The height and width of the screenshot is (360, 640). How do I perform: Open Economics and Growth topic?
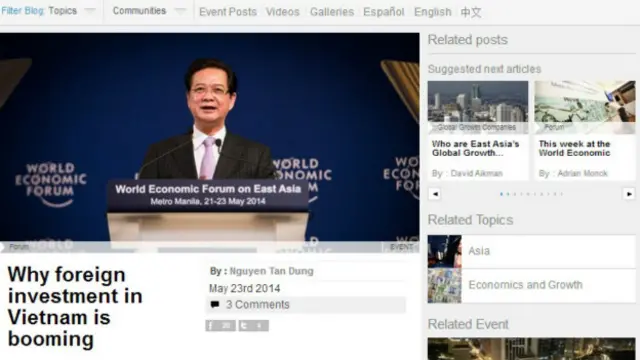(x=531, y=285)
